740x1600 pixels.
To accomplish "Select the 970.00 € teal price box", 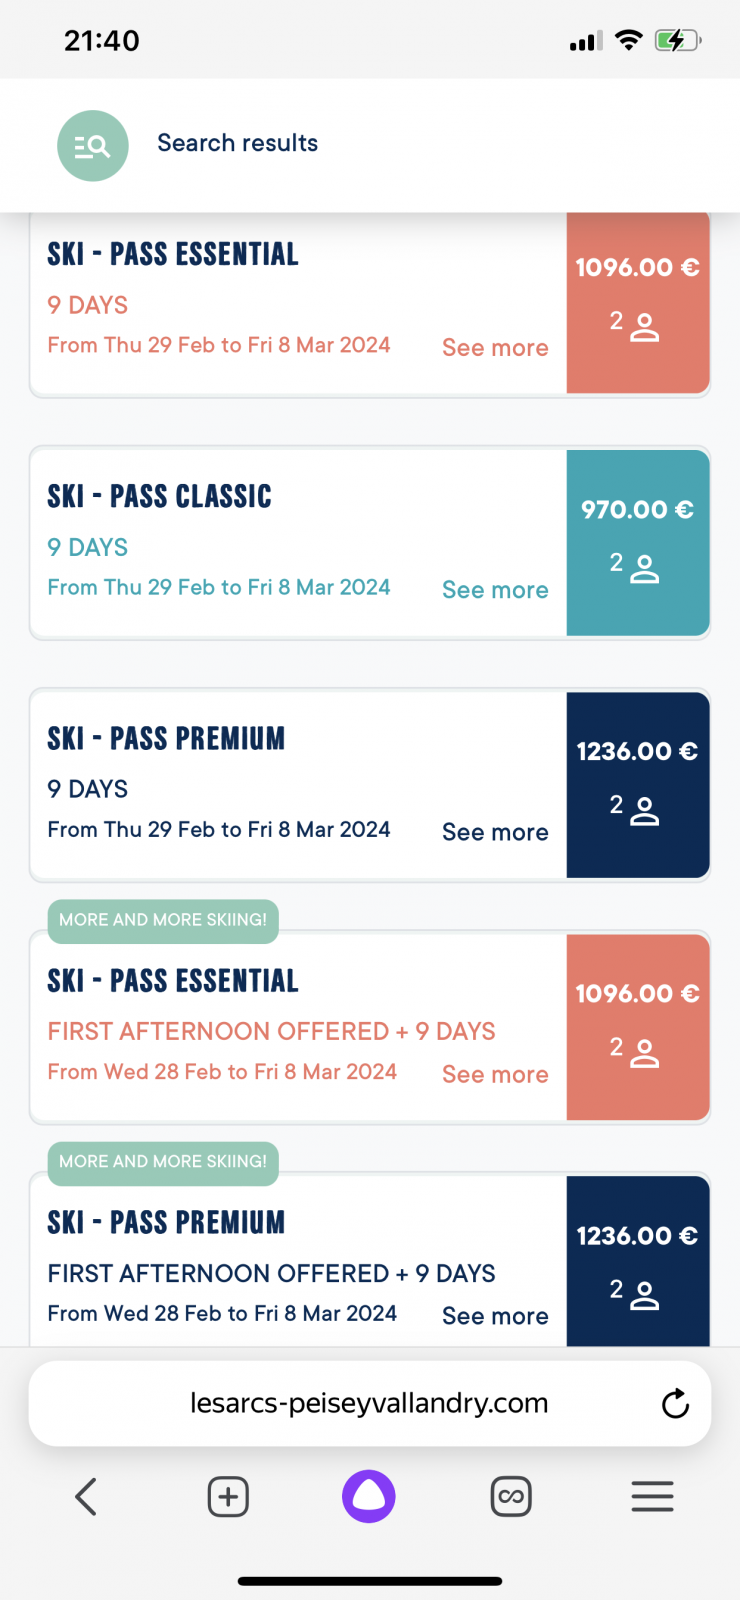I will point(638,543).
